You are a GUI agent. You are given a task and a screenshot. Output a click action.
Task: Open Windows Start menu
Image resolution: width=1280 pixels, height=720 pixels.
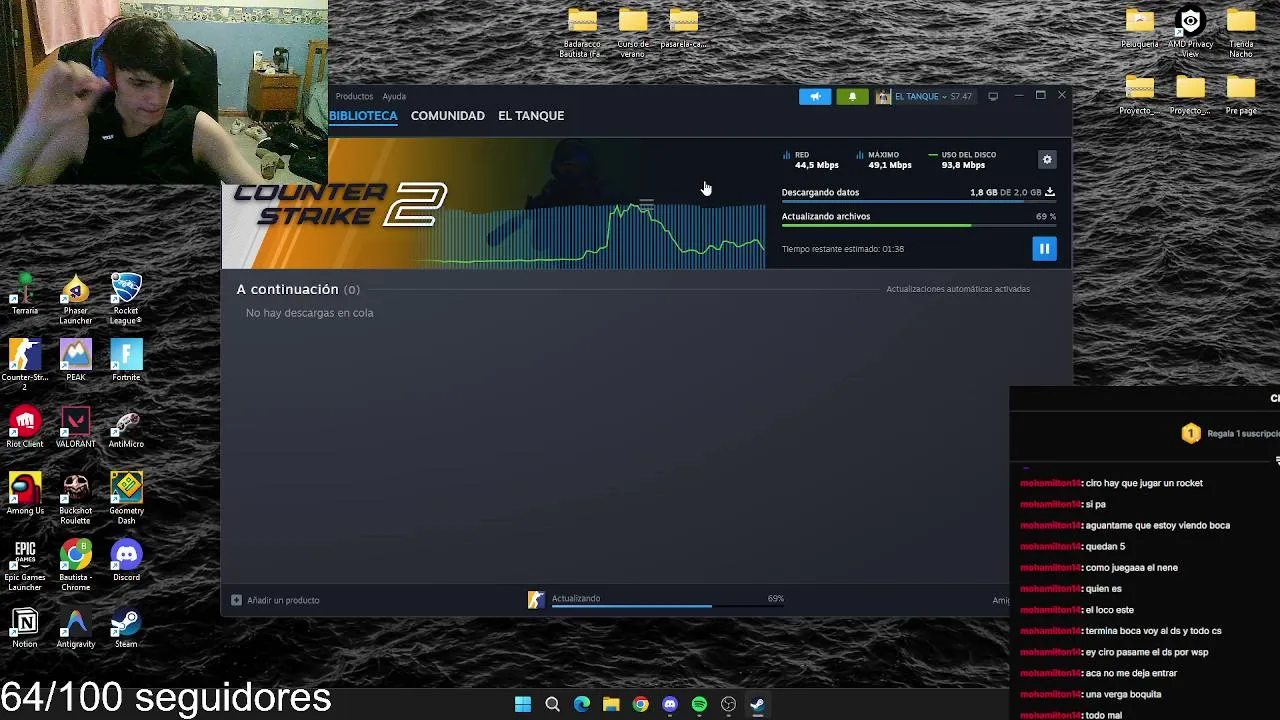pyautogui.click(x=523, y=704)
